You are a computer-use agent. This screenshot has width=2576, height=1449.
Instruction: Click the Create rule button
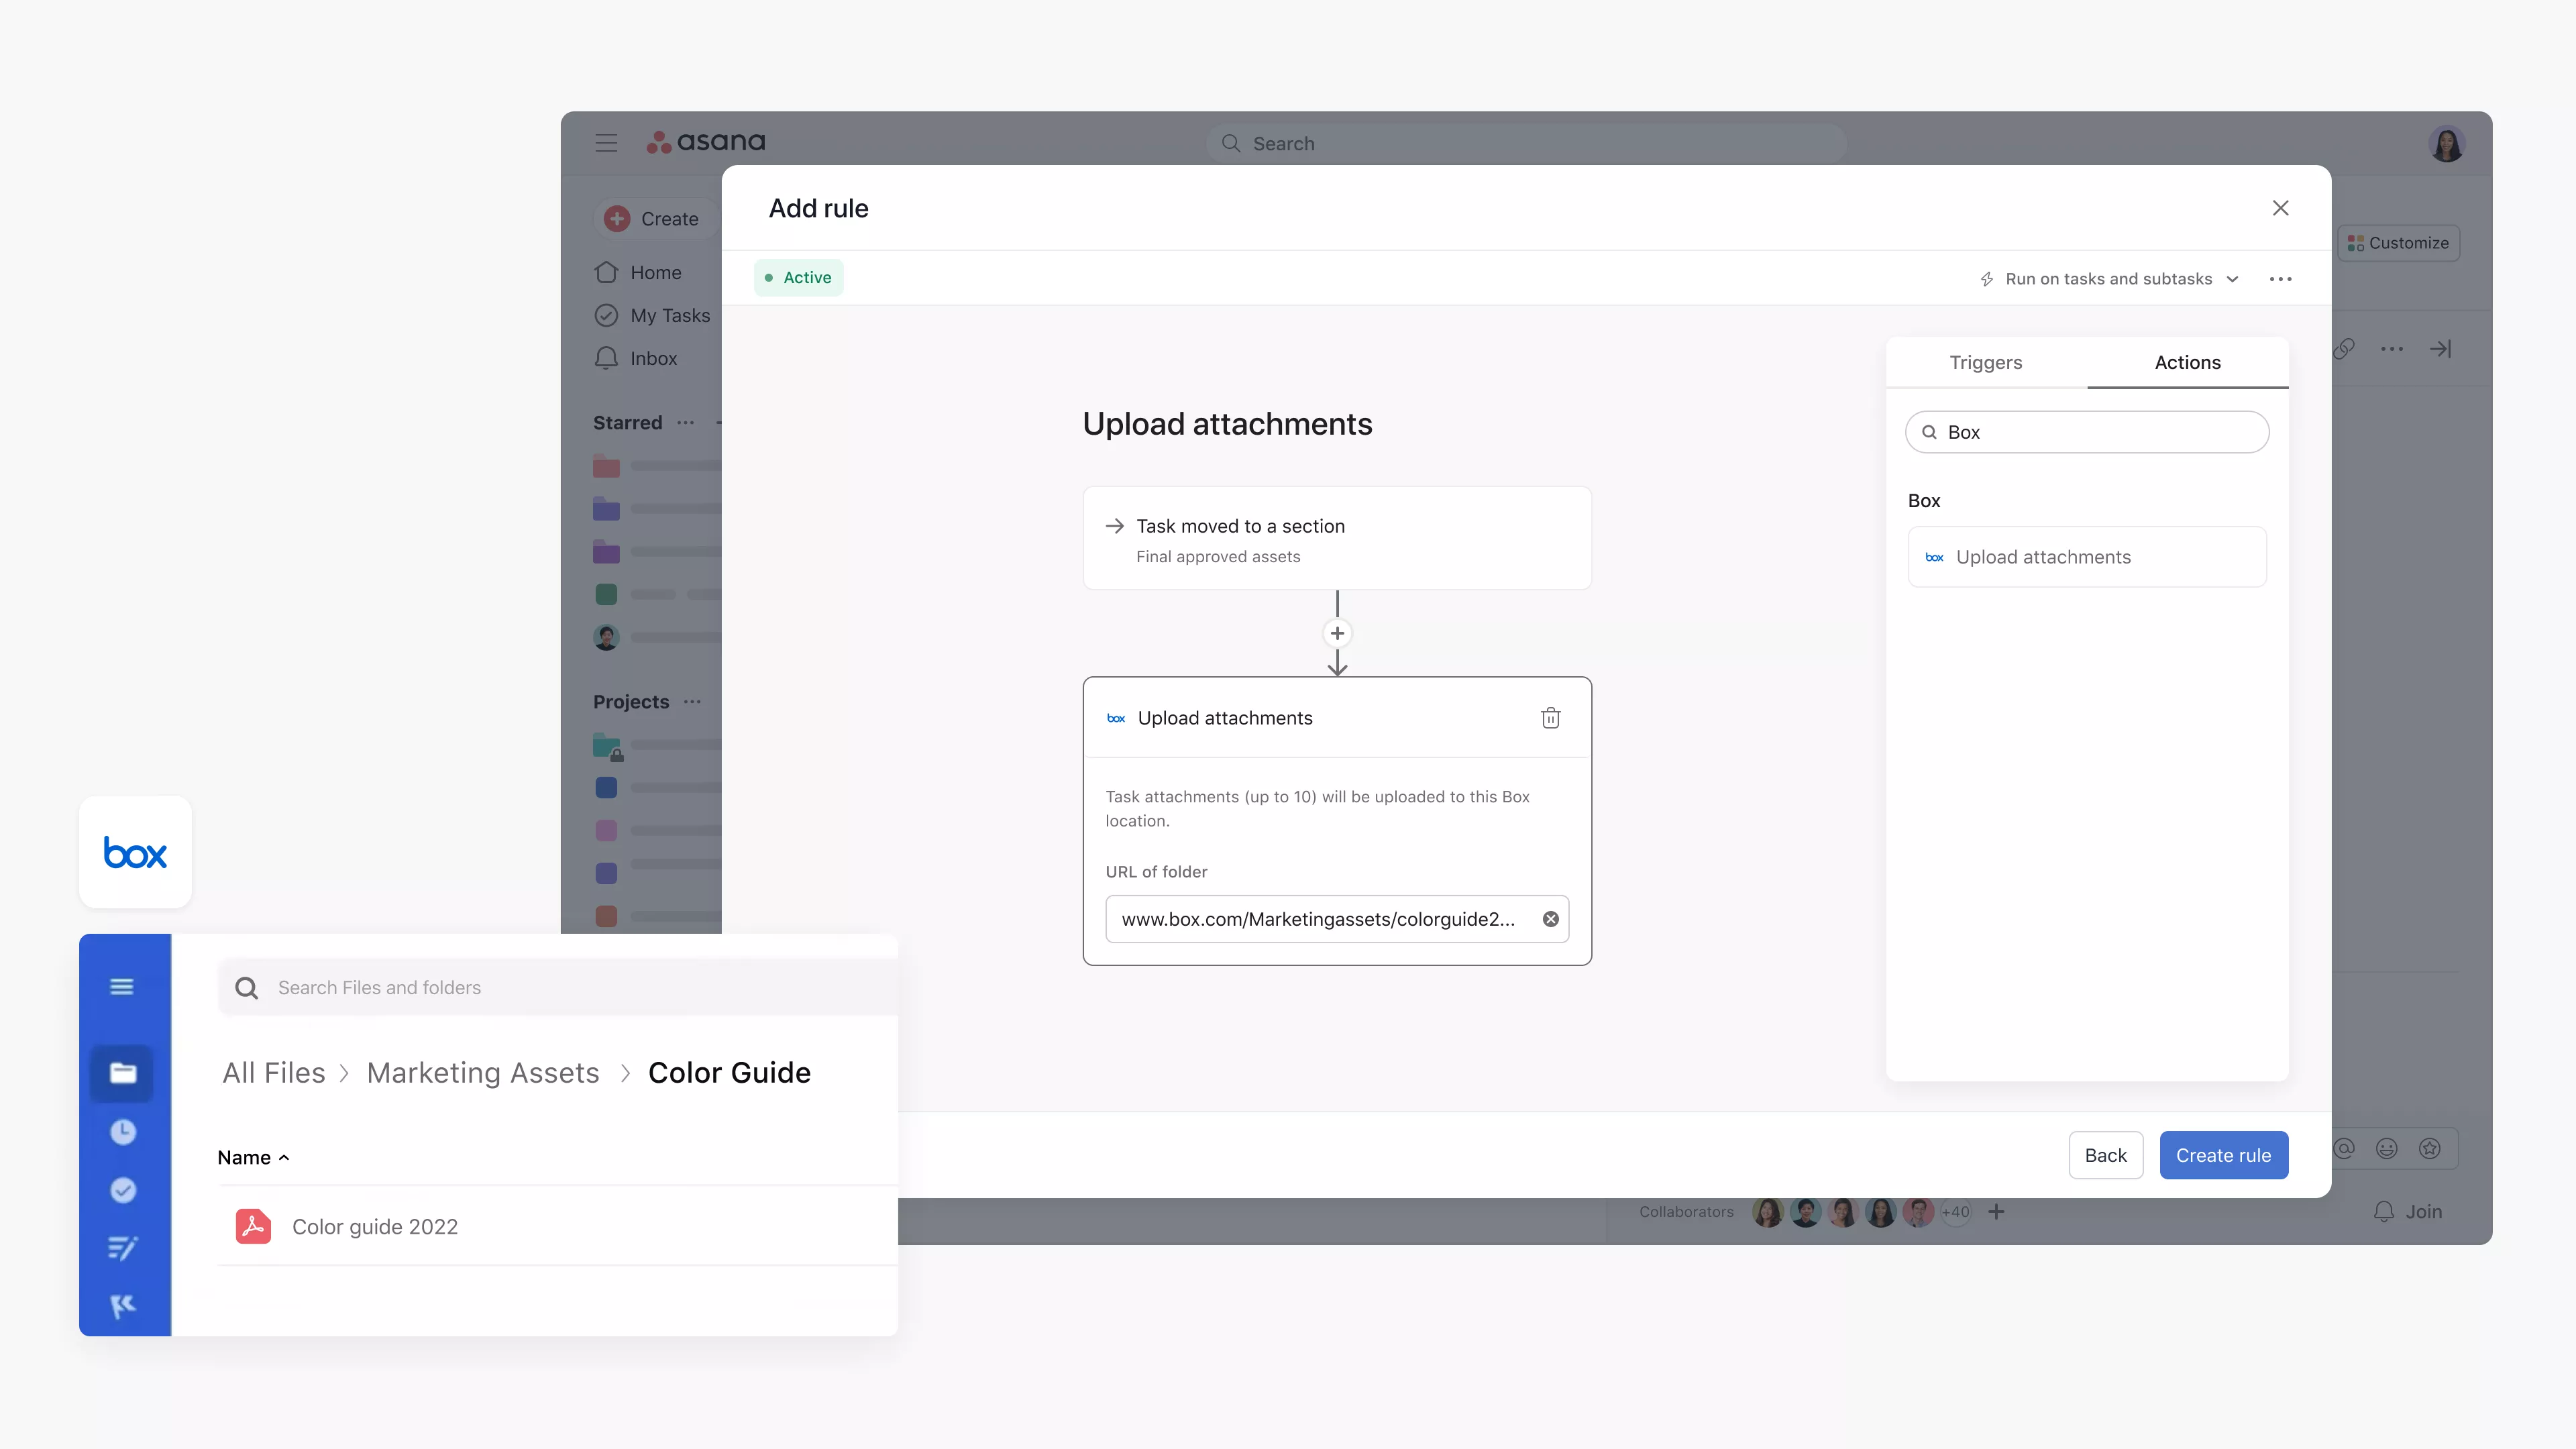click(x=2224, y=1155)
